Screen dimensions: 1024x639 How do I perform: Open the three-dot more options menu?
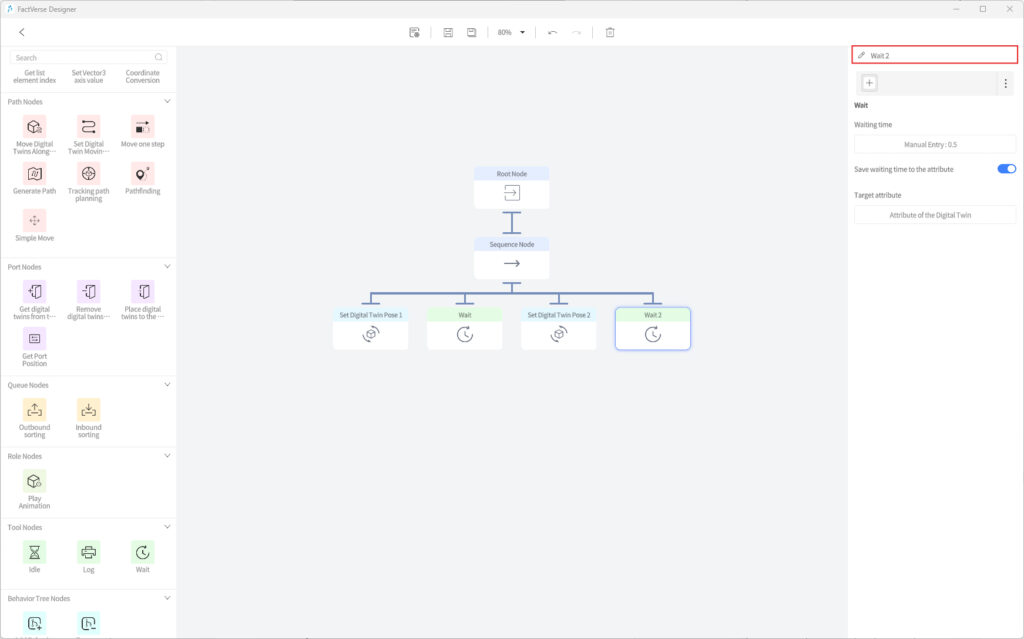[1006, 83]
